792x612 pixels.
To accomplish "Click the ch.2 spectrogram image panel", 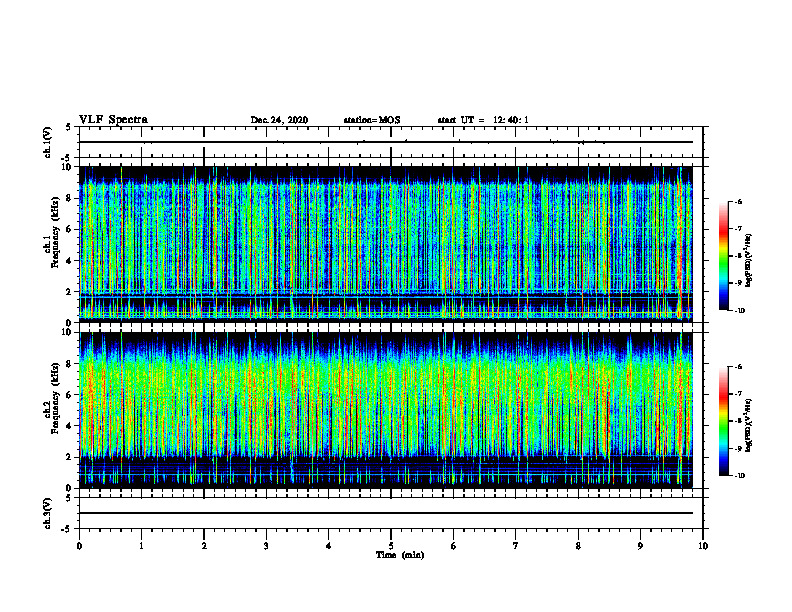I will [x=386, y=410].
